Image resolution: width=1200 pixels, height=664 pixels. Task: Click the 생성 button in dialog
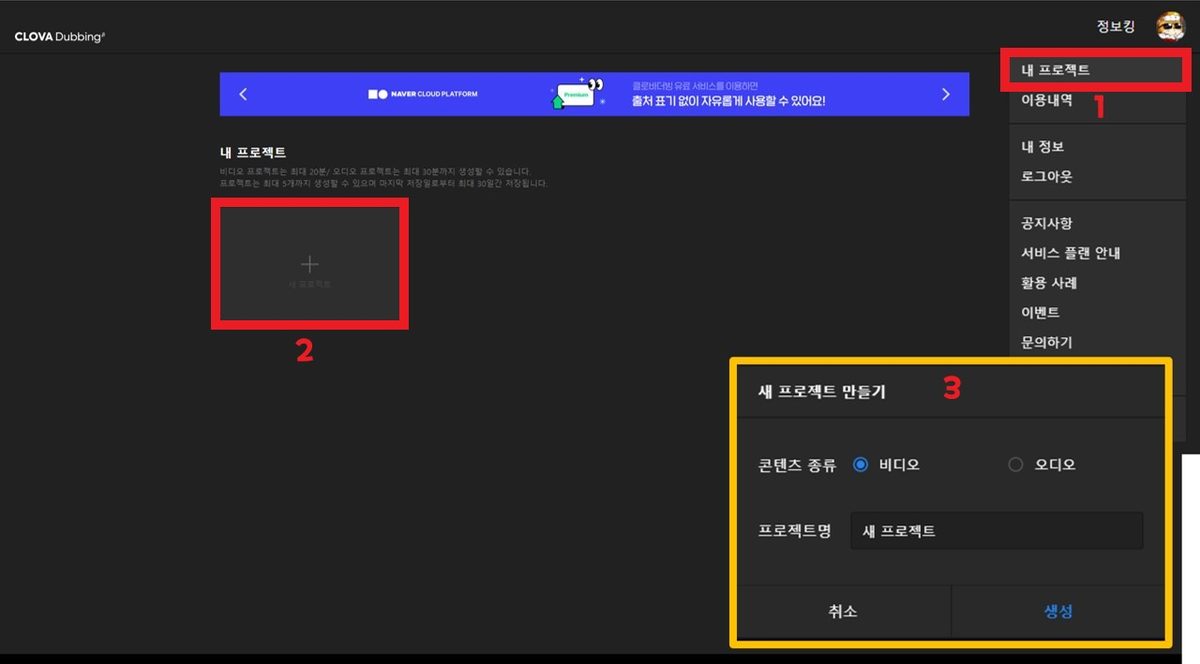click(1058, 611)
